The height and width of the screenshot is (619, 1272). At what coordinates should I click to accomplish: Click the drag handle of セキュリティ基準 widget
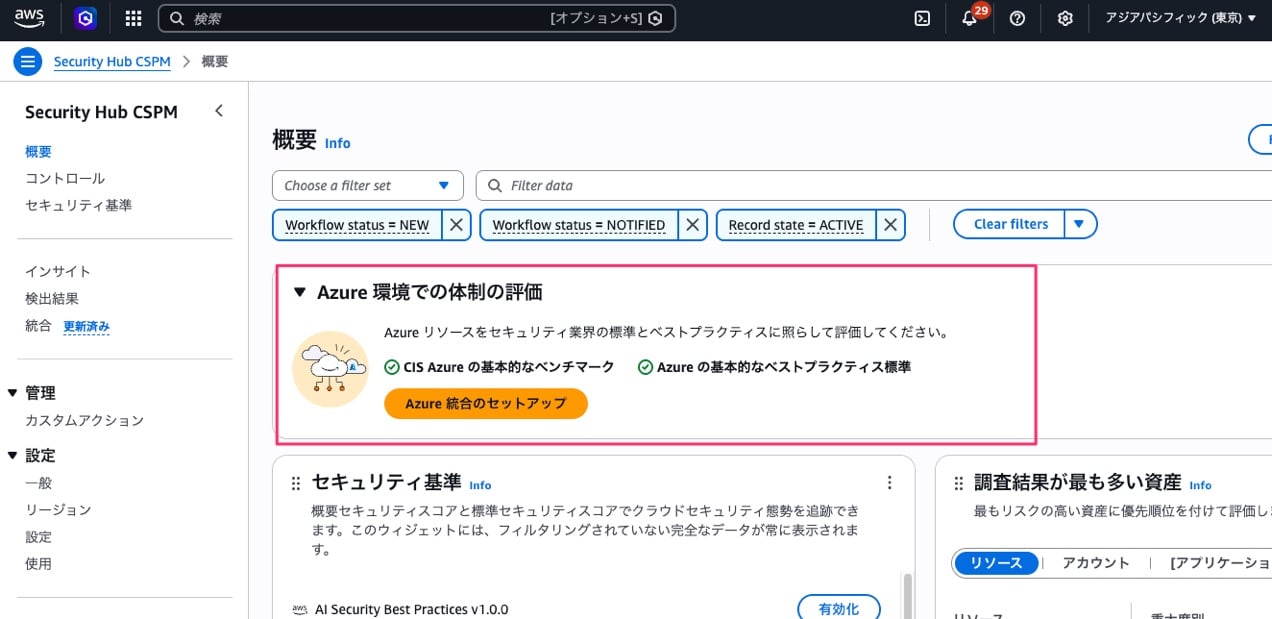[x=295, y=484]
